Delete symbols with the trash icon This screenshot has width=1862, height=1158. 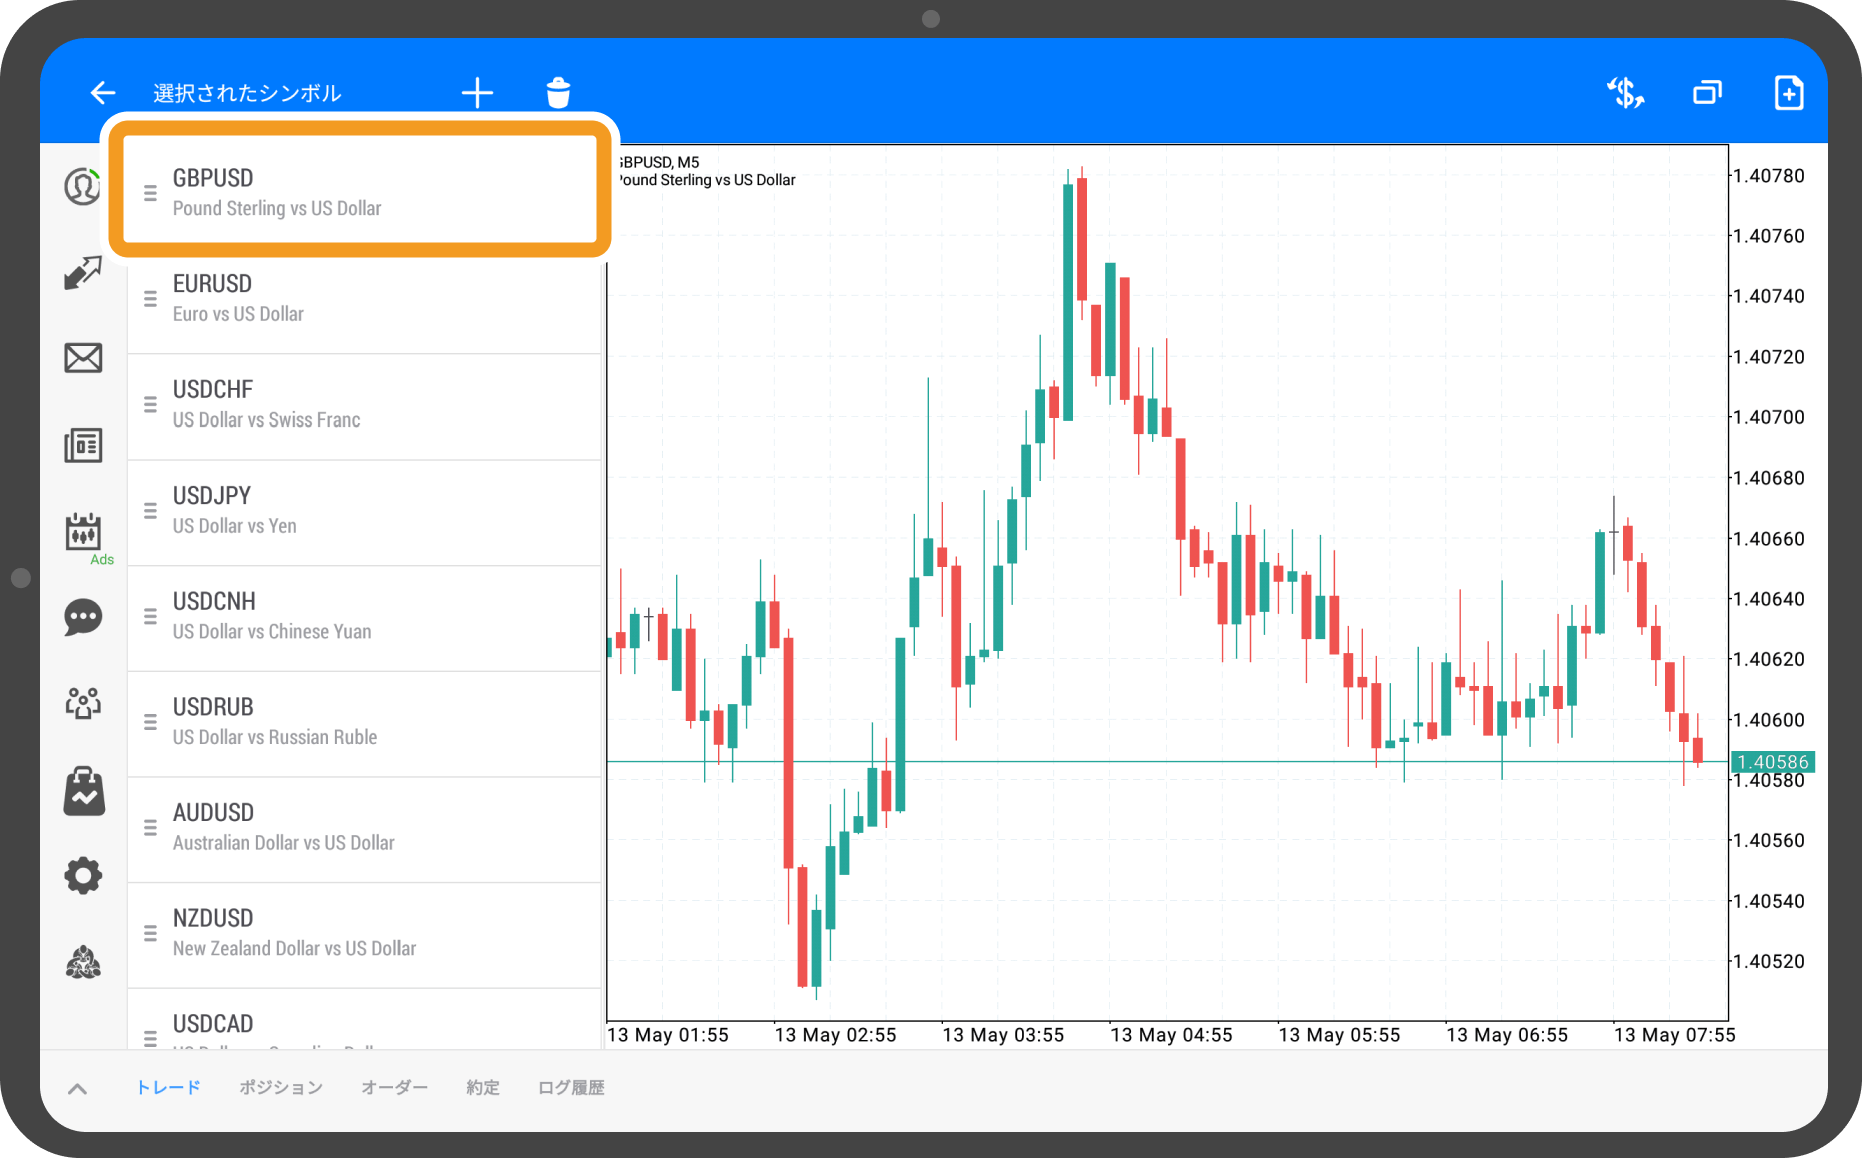click(558, 93)
